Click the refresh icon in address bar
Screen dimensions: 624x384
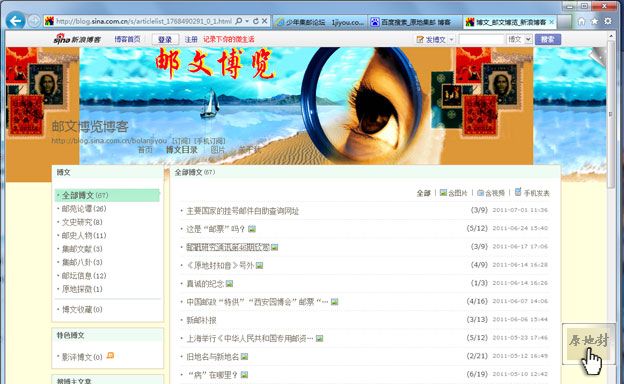[x=255, y=21]
